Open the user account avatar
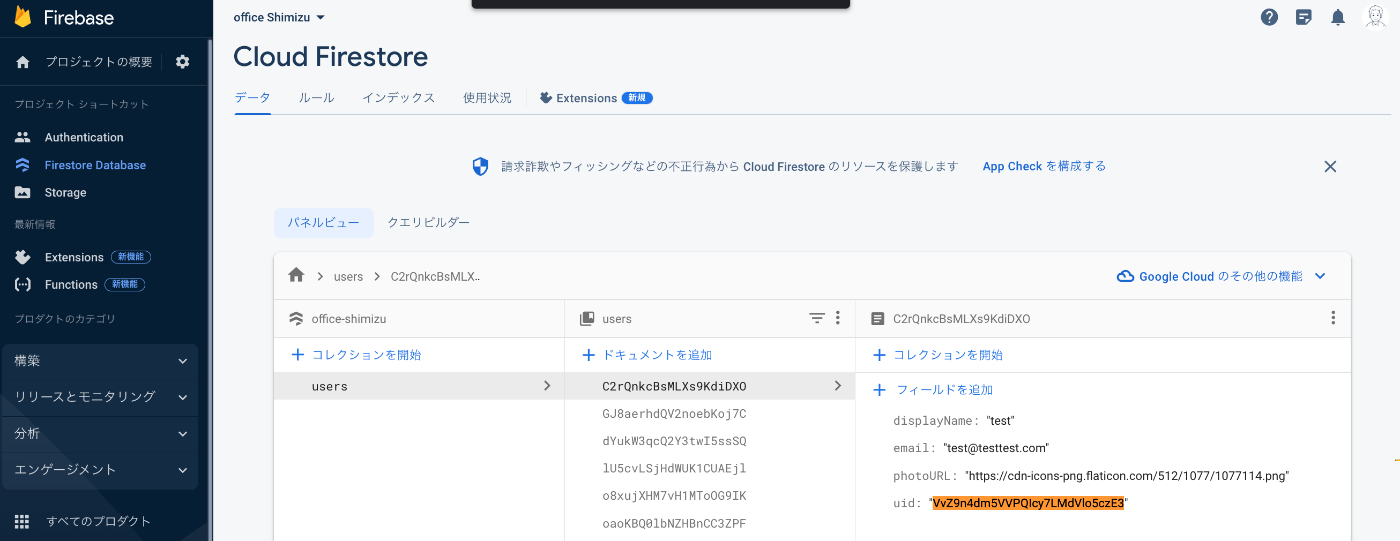Viewport: 1400px width, 541px height. [1376, 16]
